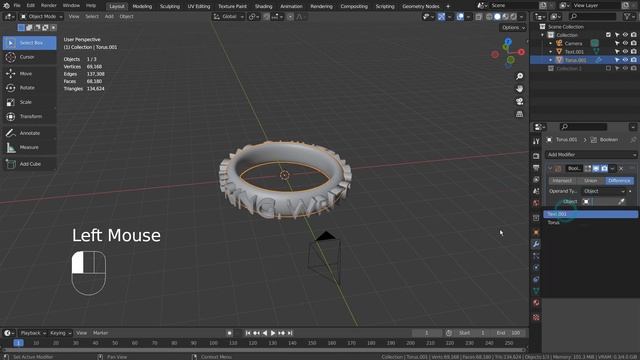Viewport: 640px width, 360px height.
Task: Click the zoom magnifier icon in viewport
Action: coord(520,76)
